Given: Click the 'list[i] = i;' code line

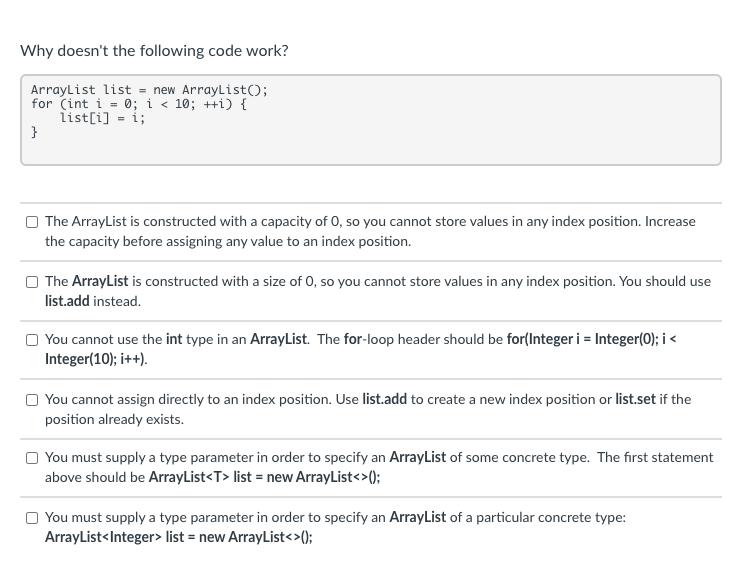Looking at the screenshot, I should 102,118.
